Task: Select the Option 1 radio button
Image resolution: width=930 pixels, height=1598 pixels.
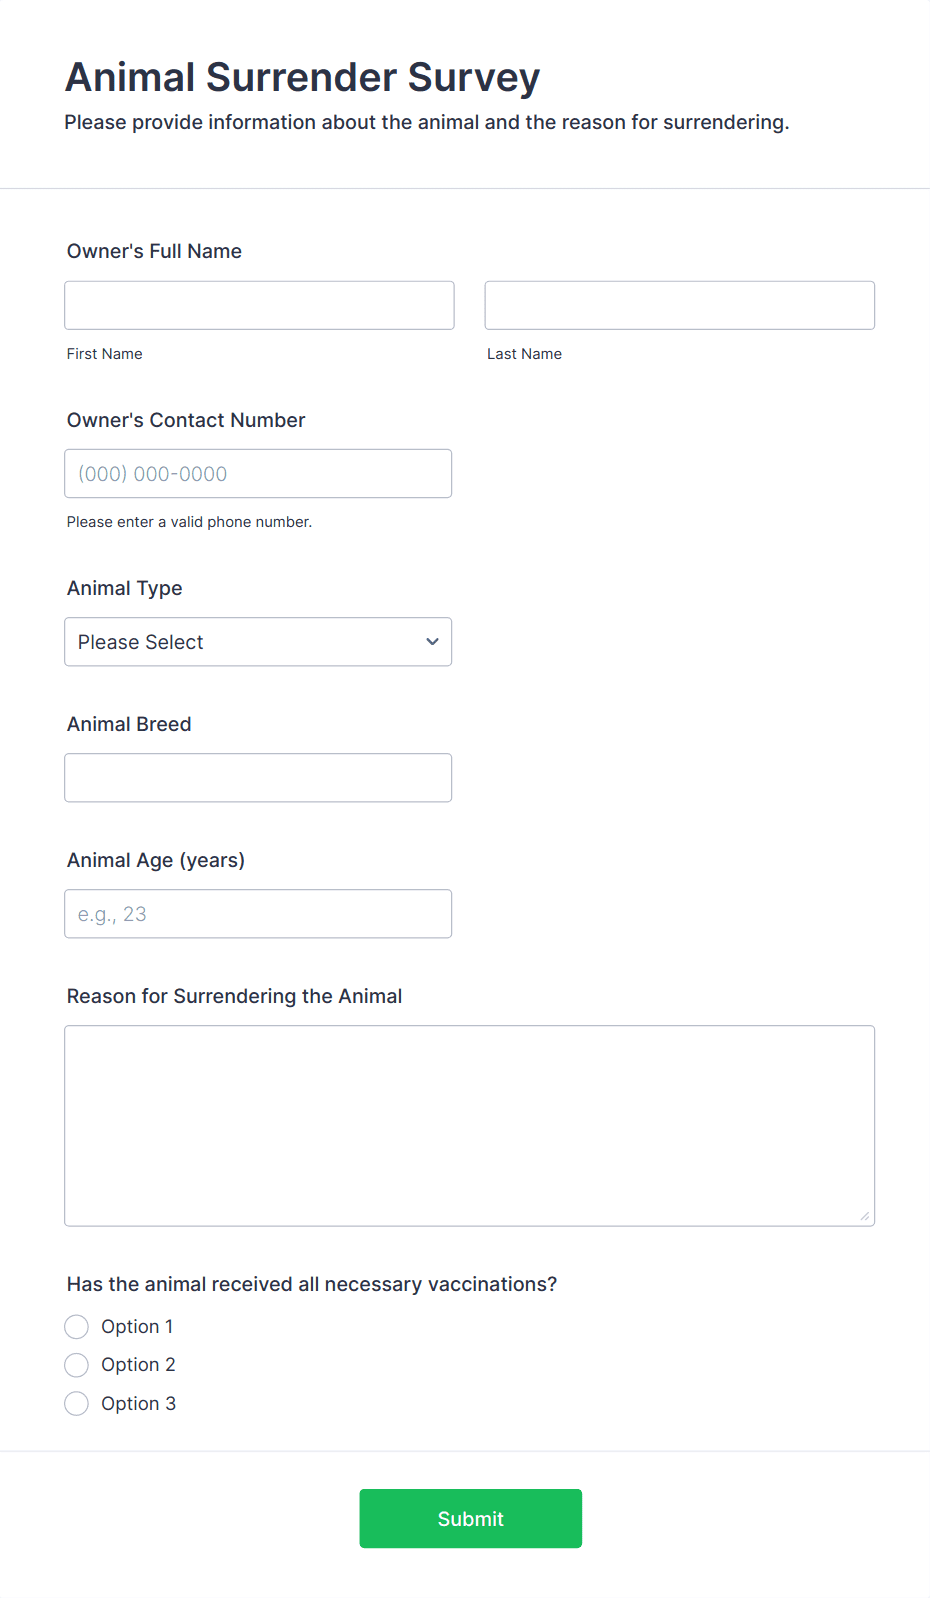Action: (77, 1327)
